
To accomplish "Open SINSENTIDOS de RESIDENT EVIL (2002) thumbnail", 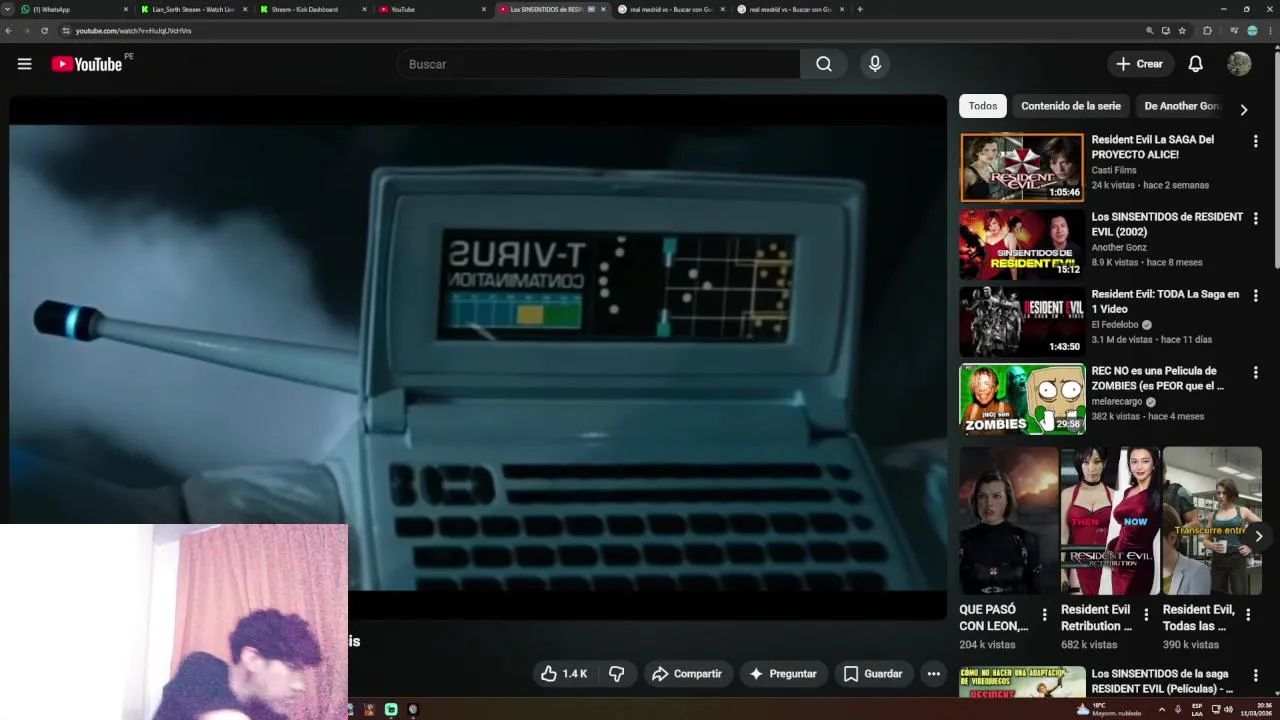I will click(1022, 244).
